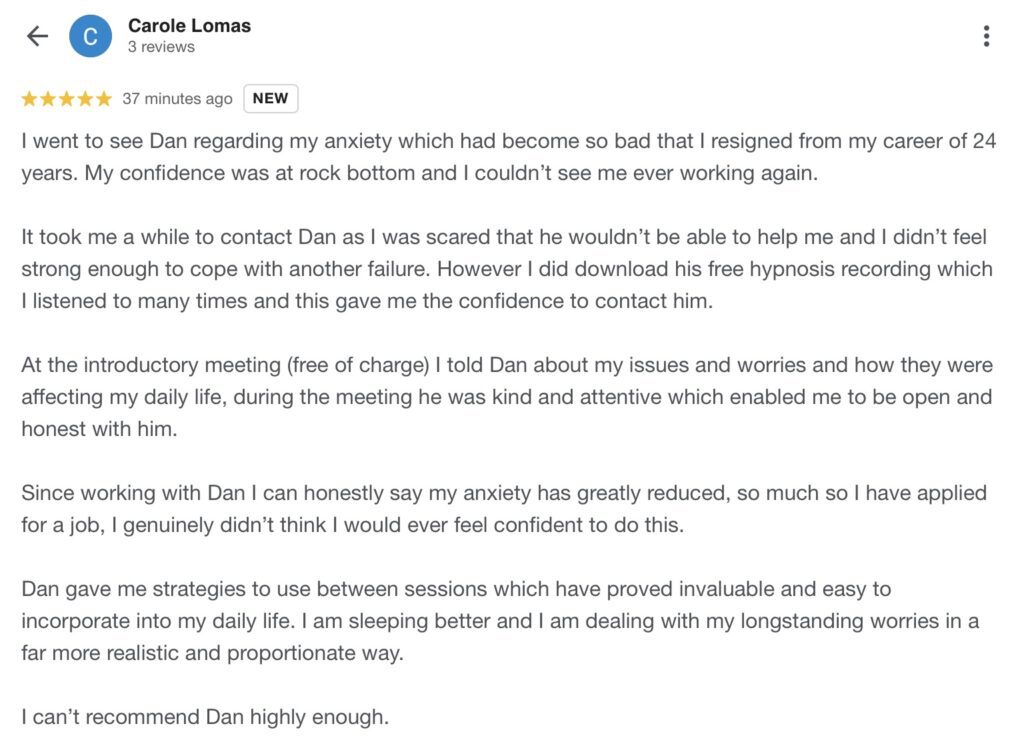The image size is (1024, 748).
Task: Click the third yellow rating star
Action: (x=66, y=99)
